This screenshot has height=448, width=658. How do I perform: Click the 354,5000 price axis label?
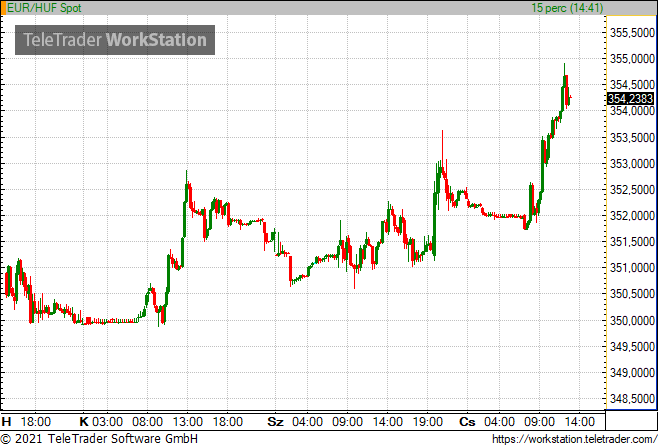(x=632, y=85)
